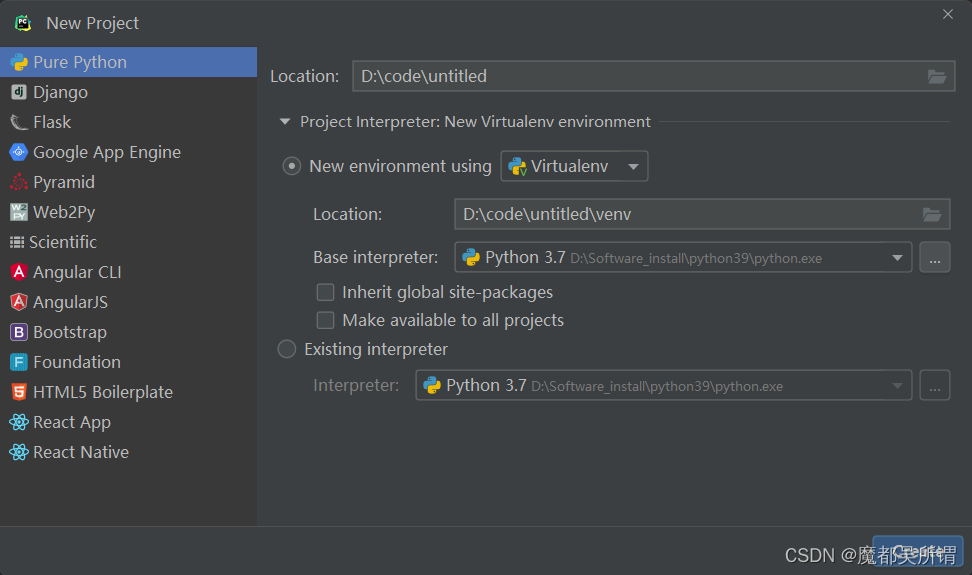
Task: Click the Foundation F icon
Action: pos(19,362)
